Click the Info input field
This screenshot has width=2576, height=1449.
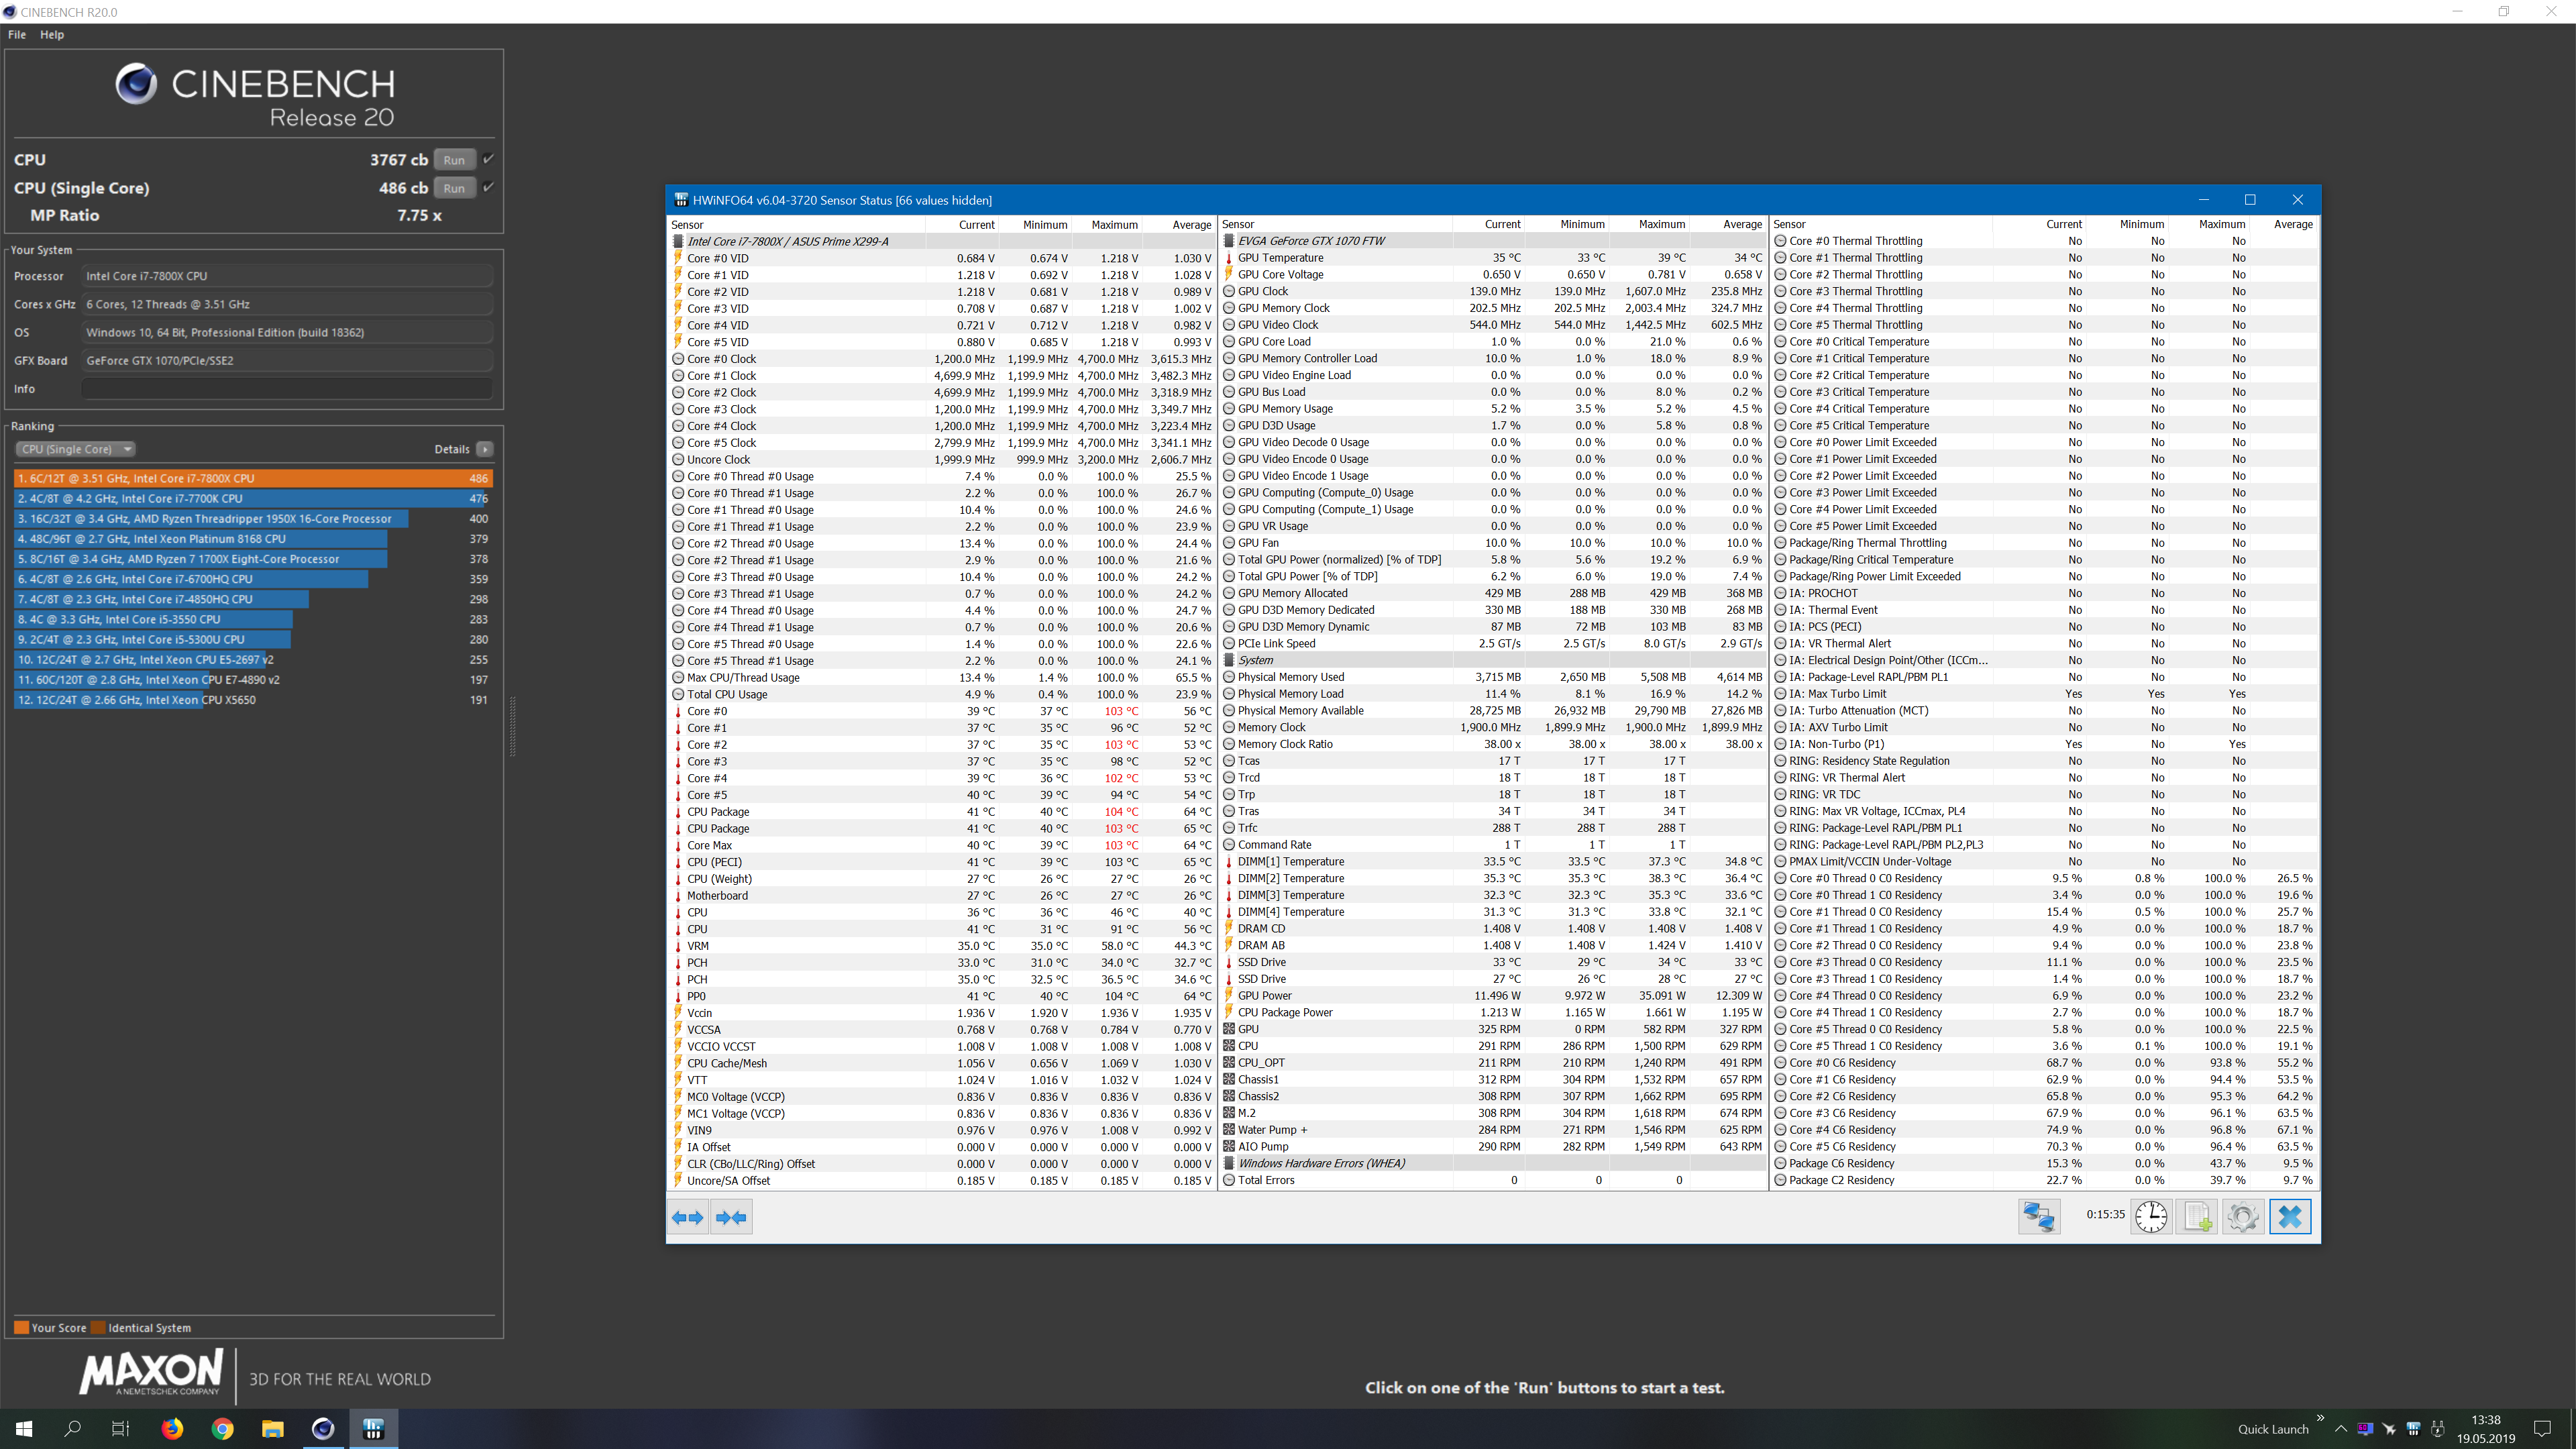click(287, 389)
